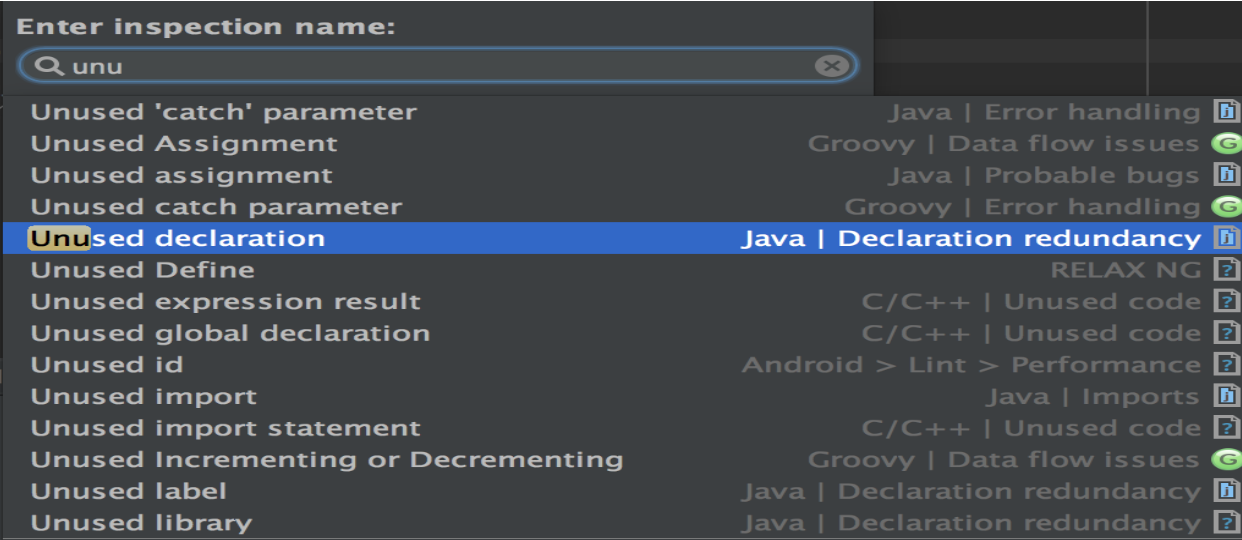This screenshot has width=1242, height=540.
Task: Select Unused Define inspection
Action: (143, 271)
